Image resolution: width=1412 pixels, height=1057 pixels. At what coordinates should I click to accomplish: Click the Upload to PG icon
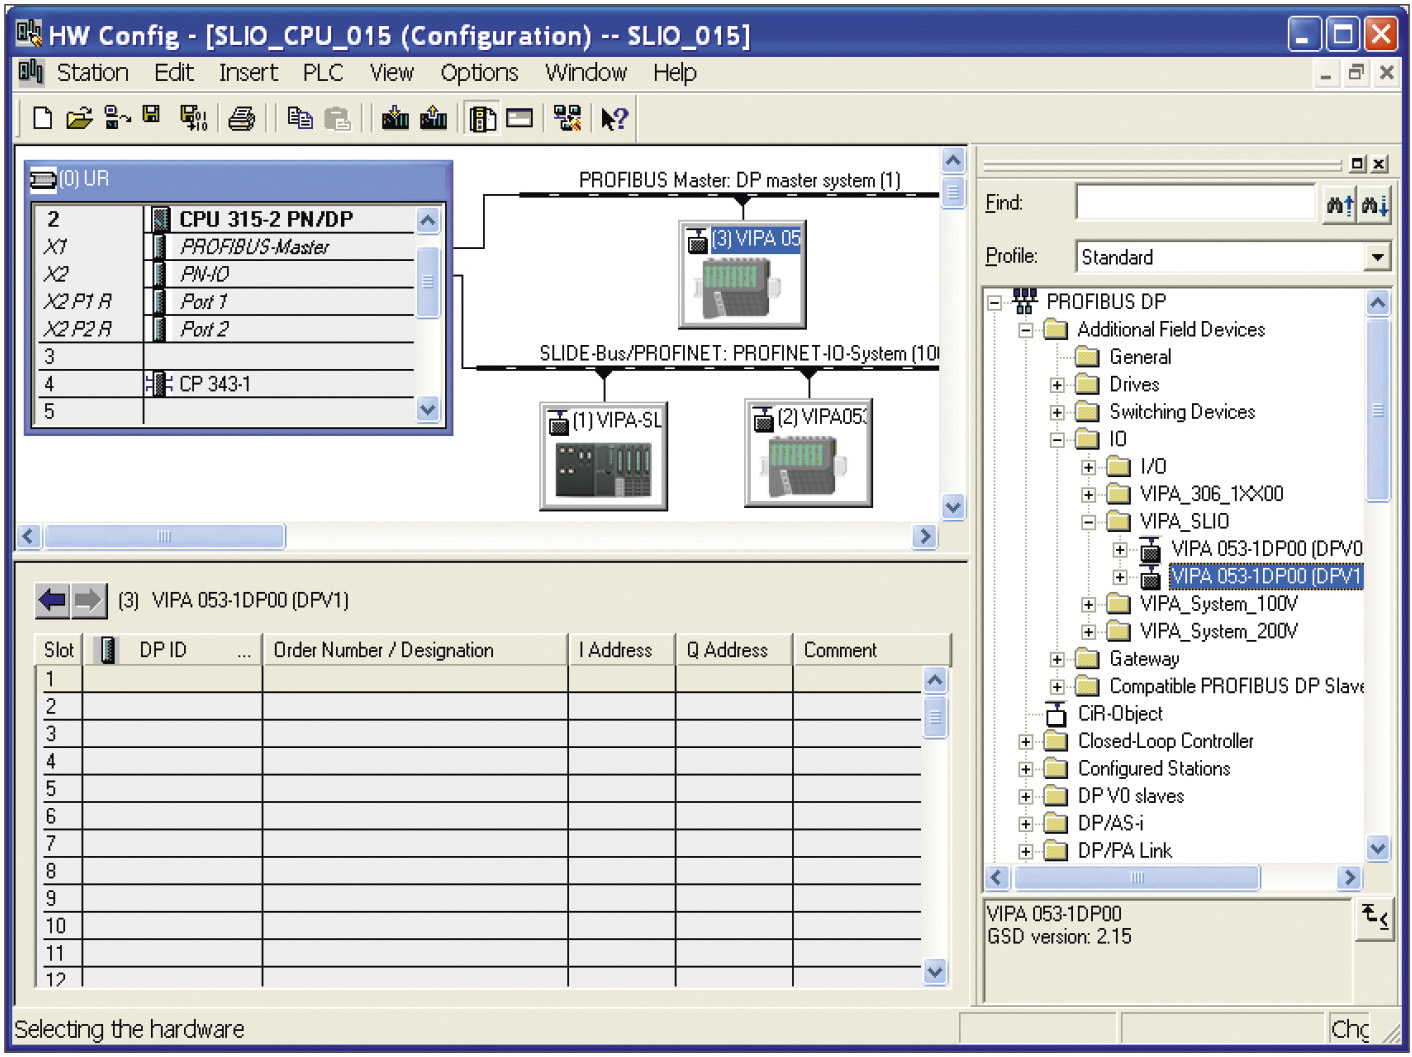tap(433, 118)
